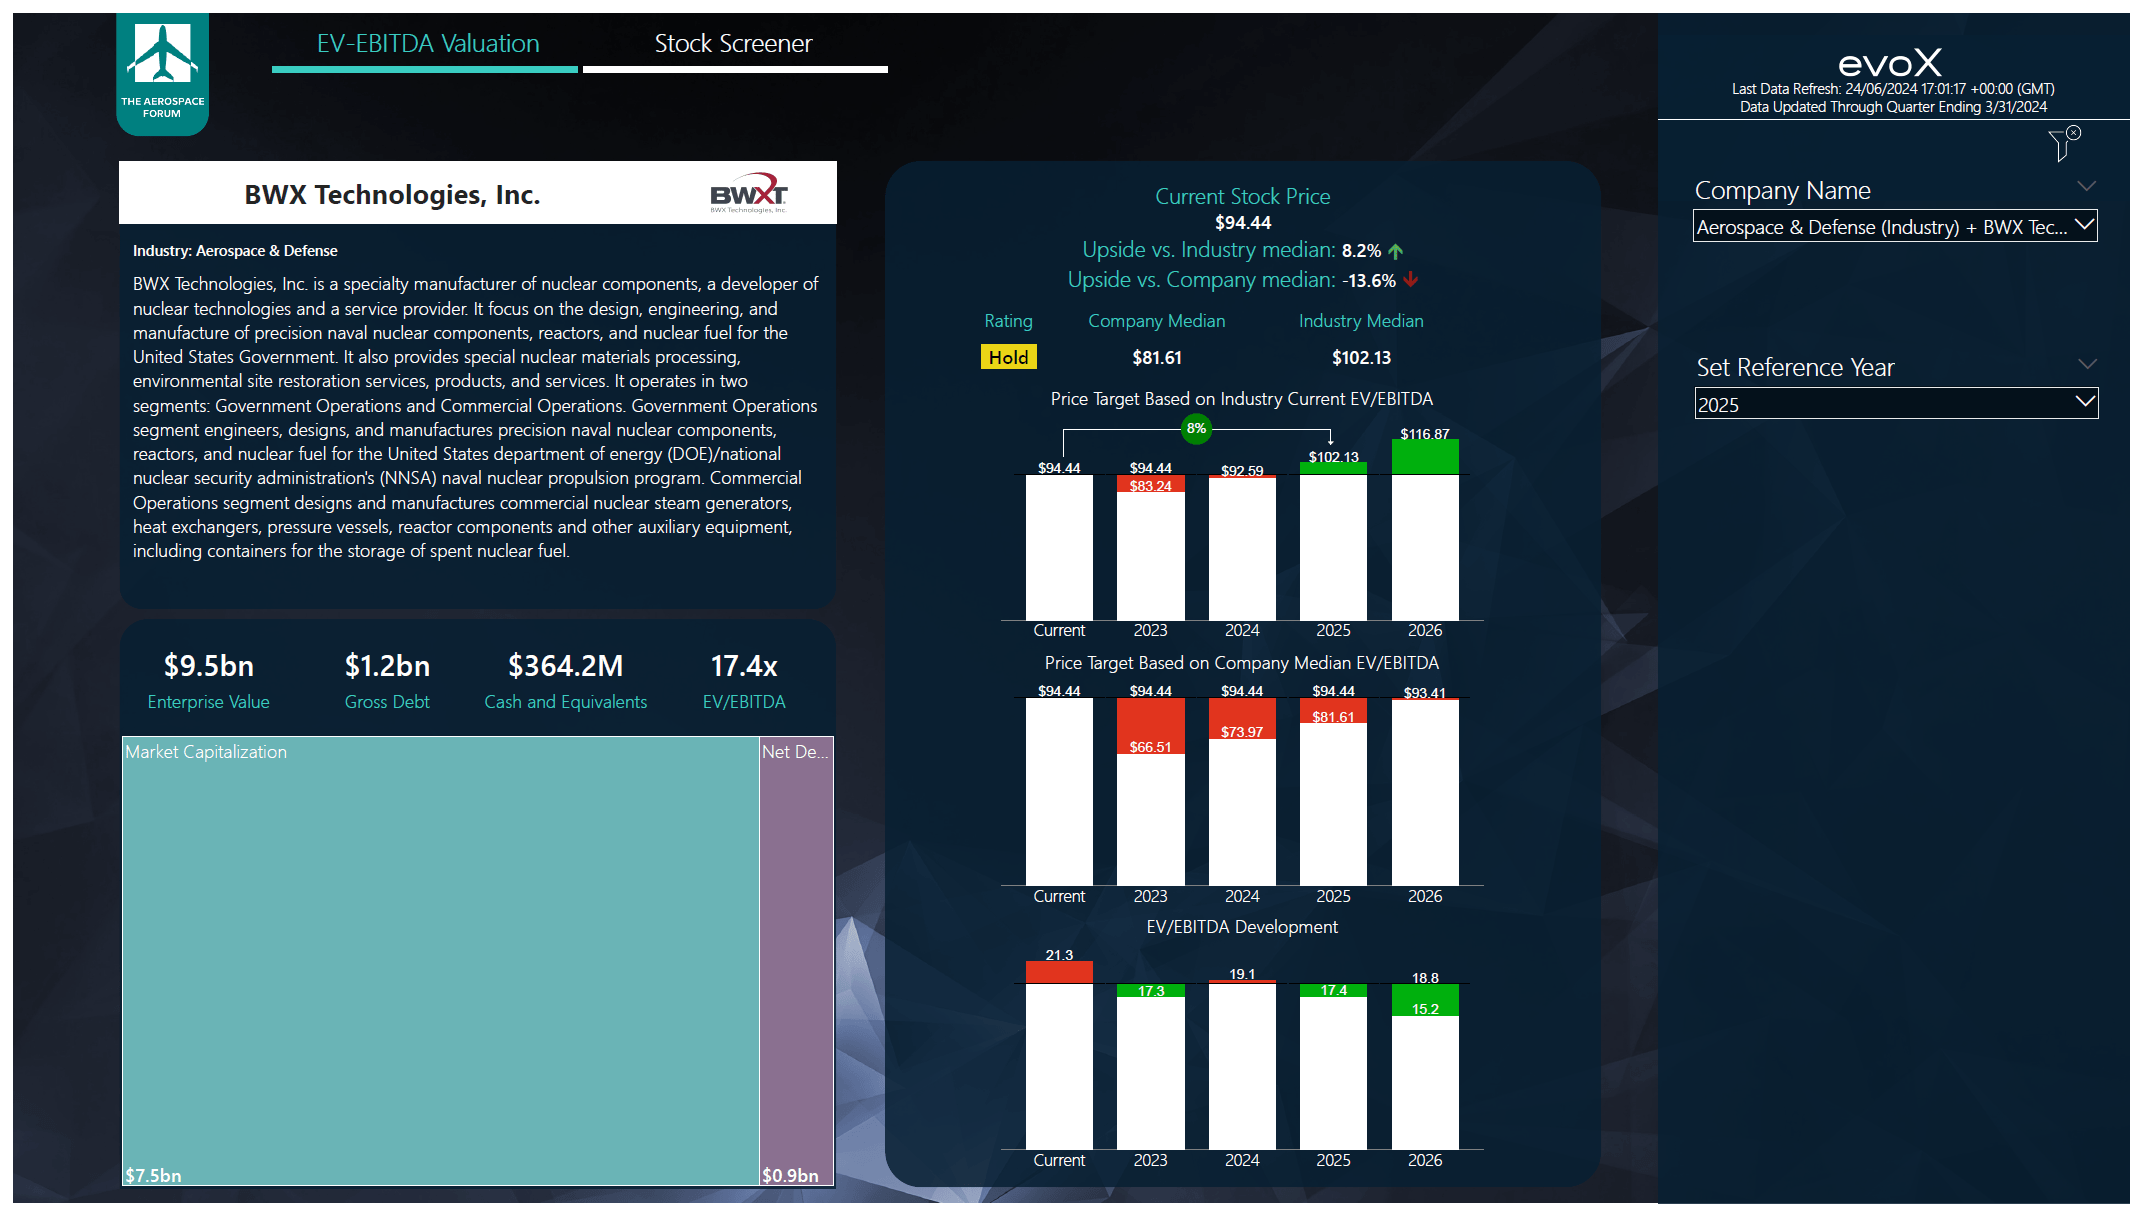Click the BWXT company logo
Image resolution: width=2143 pixels, height=1217 pixels.
coord(748,193)
